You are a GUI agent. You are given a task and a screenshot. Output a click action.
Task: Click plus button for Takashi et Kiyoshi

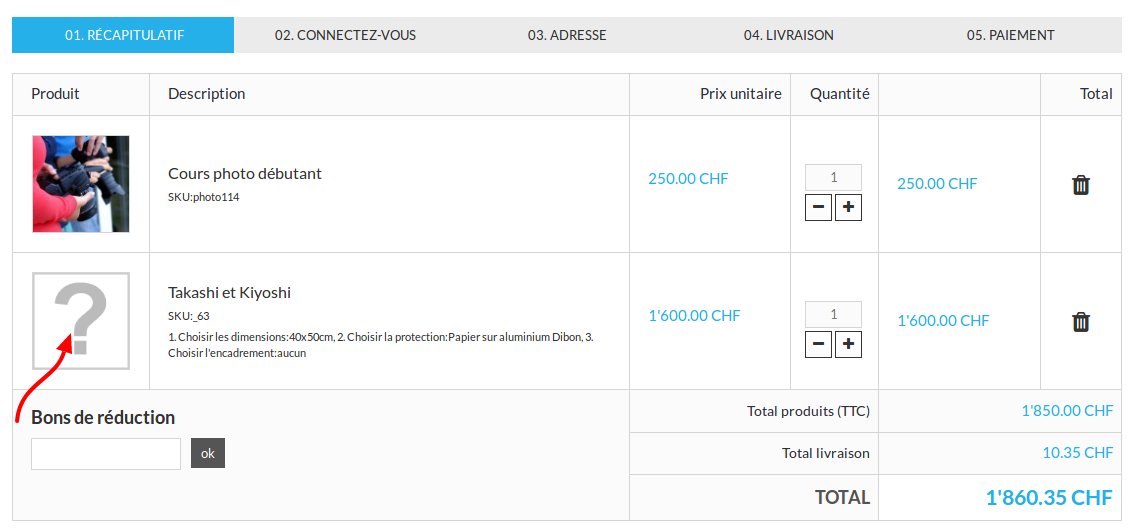pos(848,344)
